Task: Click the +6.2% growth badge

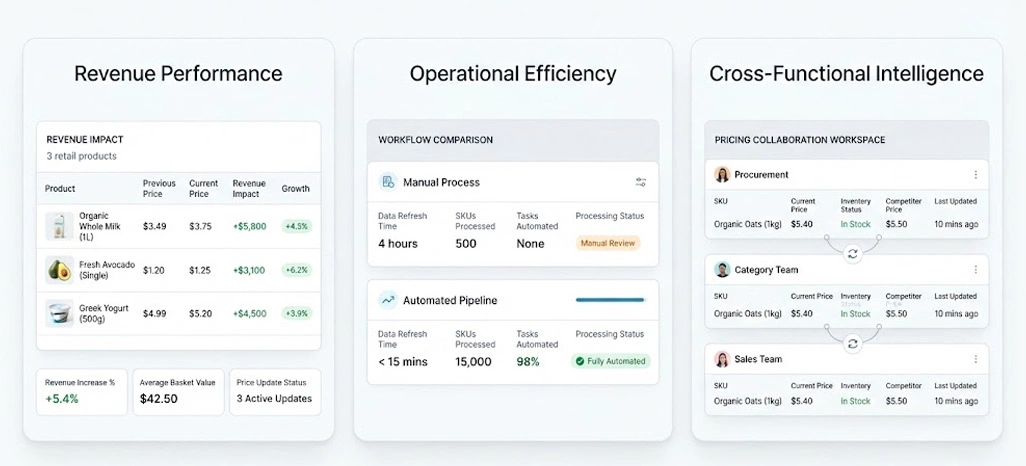Action: pyautogui.click(x=296, y=270)
